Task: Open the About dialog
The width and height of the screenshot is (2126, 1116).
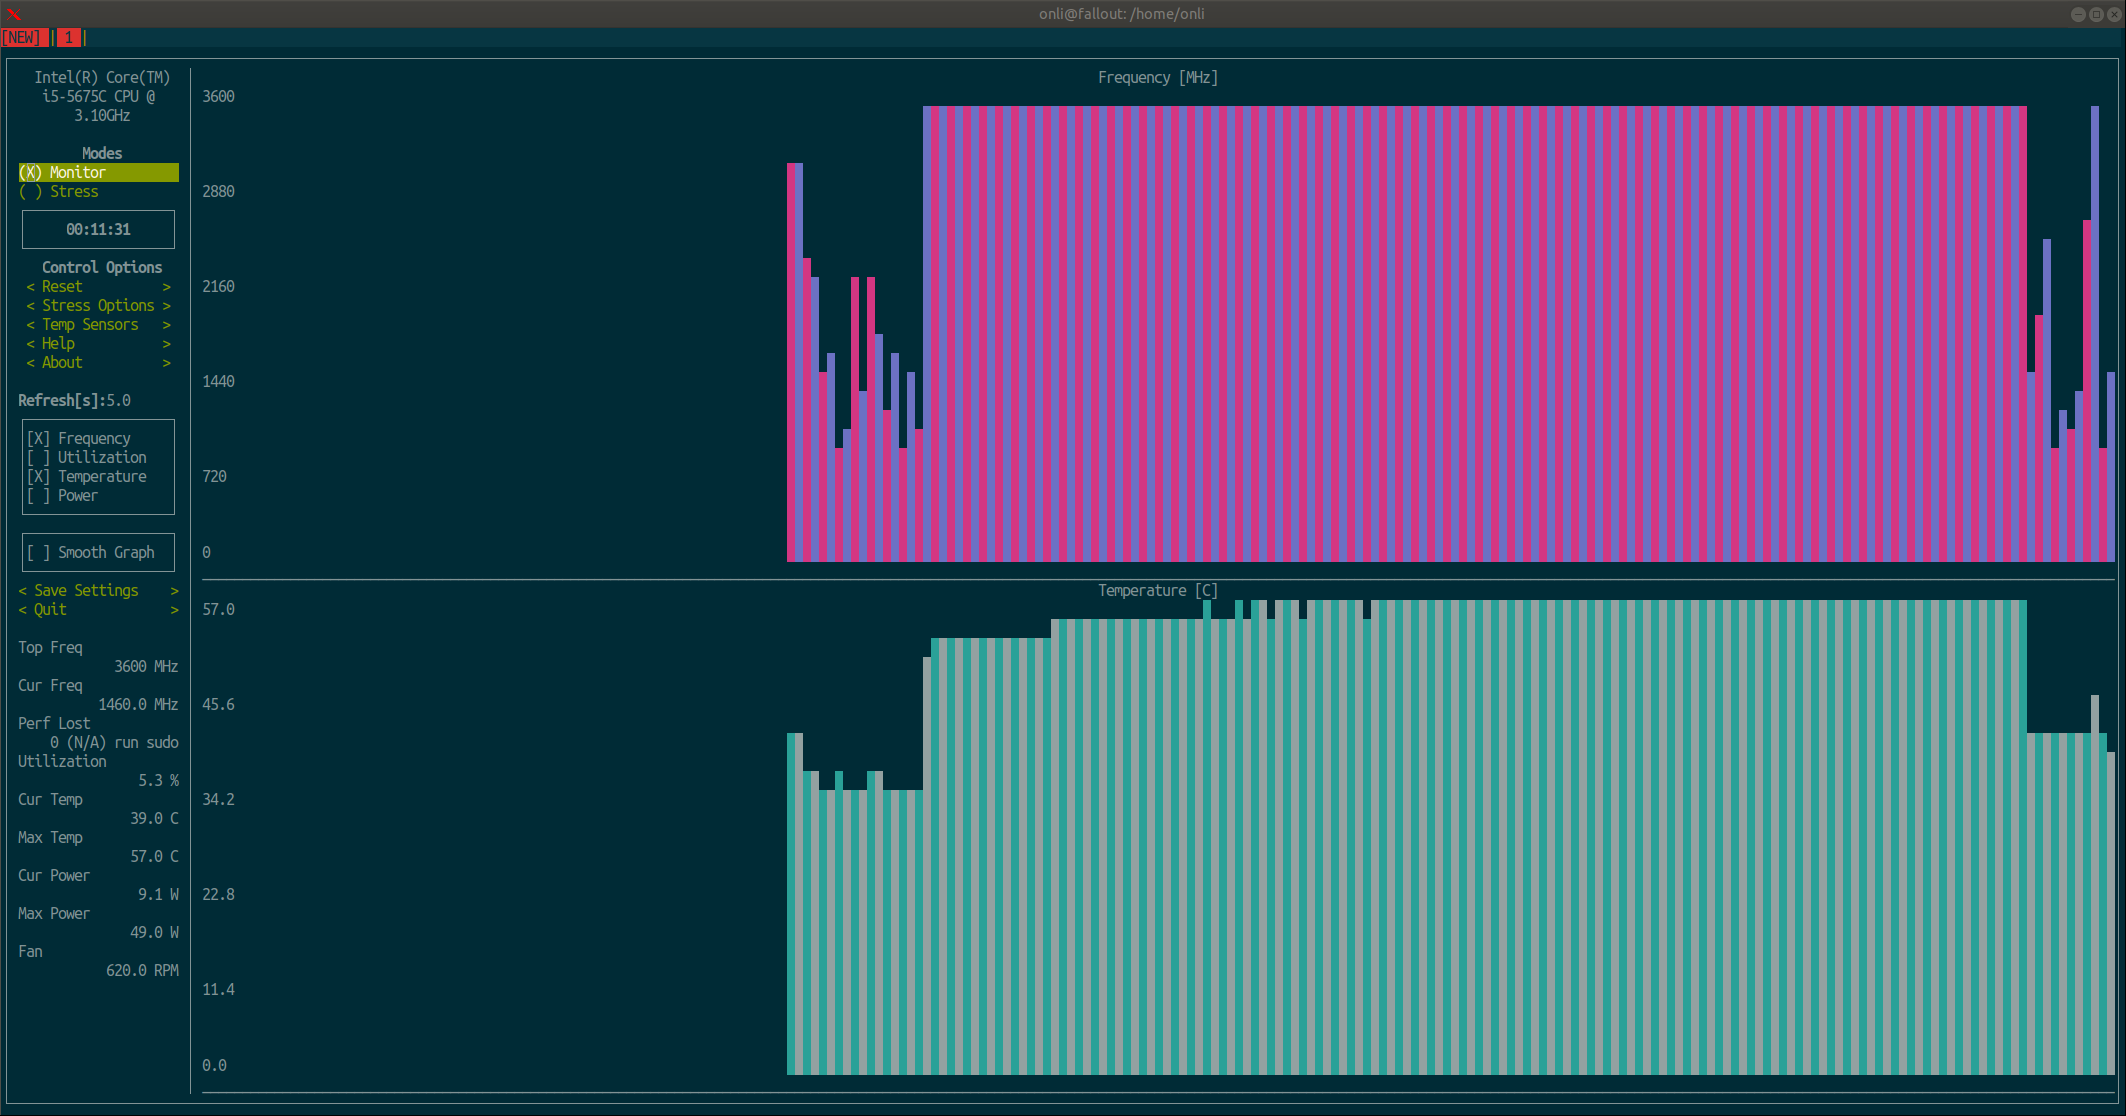Action: [x=98, y=363]
